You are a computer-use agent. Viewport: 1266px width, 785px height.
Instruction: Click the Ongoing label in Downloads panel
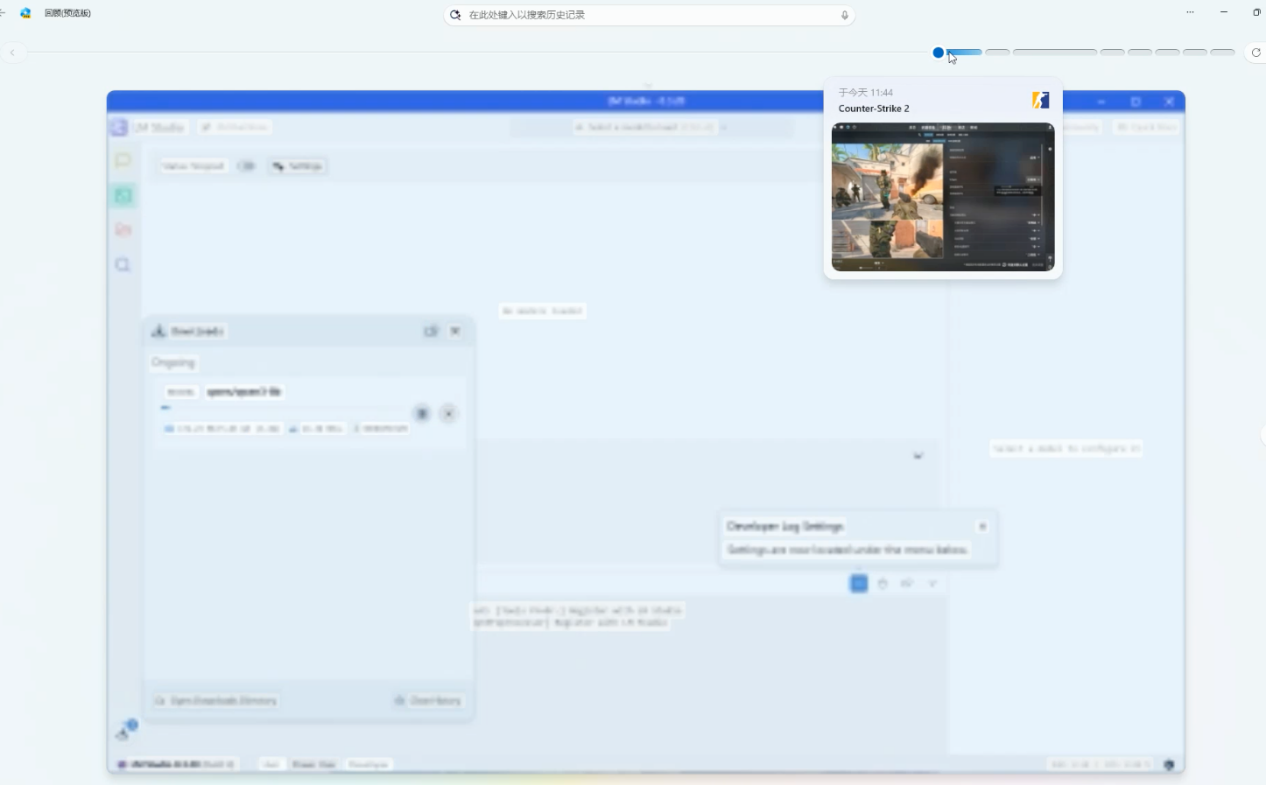click(x=174, y=363)
